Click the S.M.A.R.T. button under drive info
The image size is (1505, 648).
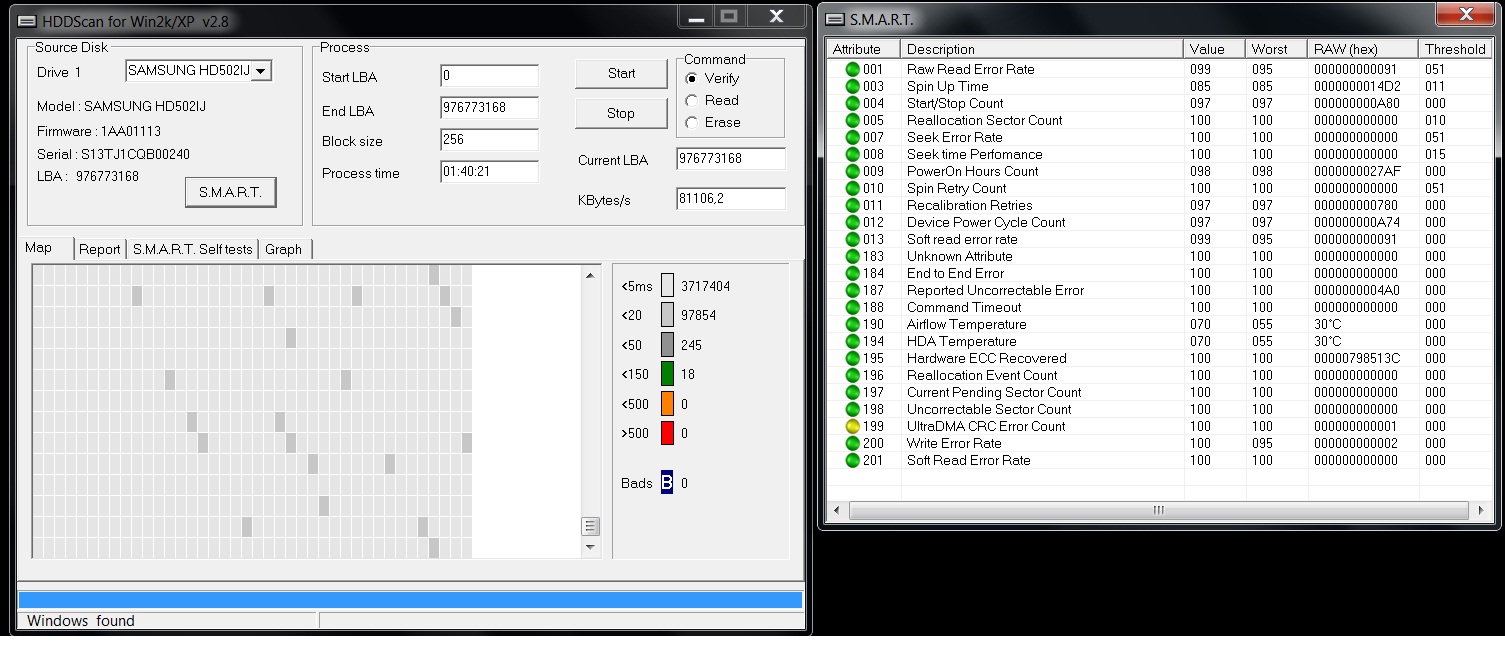point(230,192)
